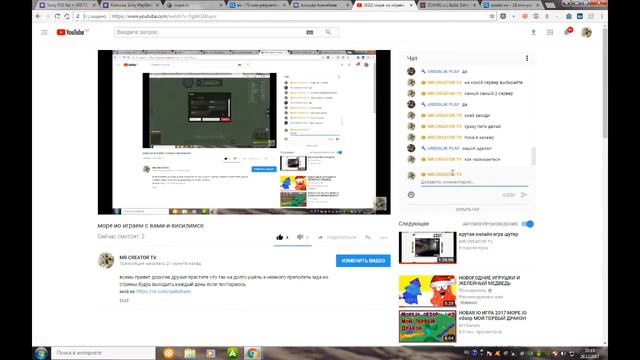
Task: Focus the chat comment input field
Action: (x=473, y=182)
